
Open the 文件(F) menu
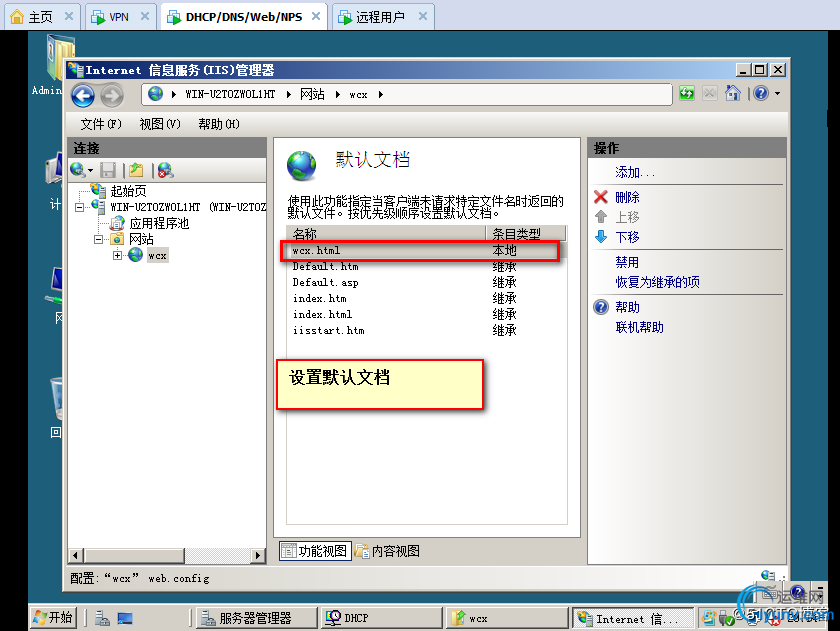101,124
